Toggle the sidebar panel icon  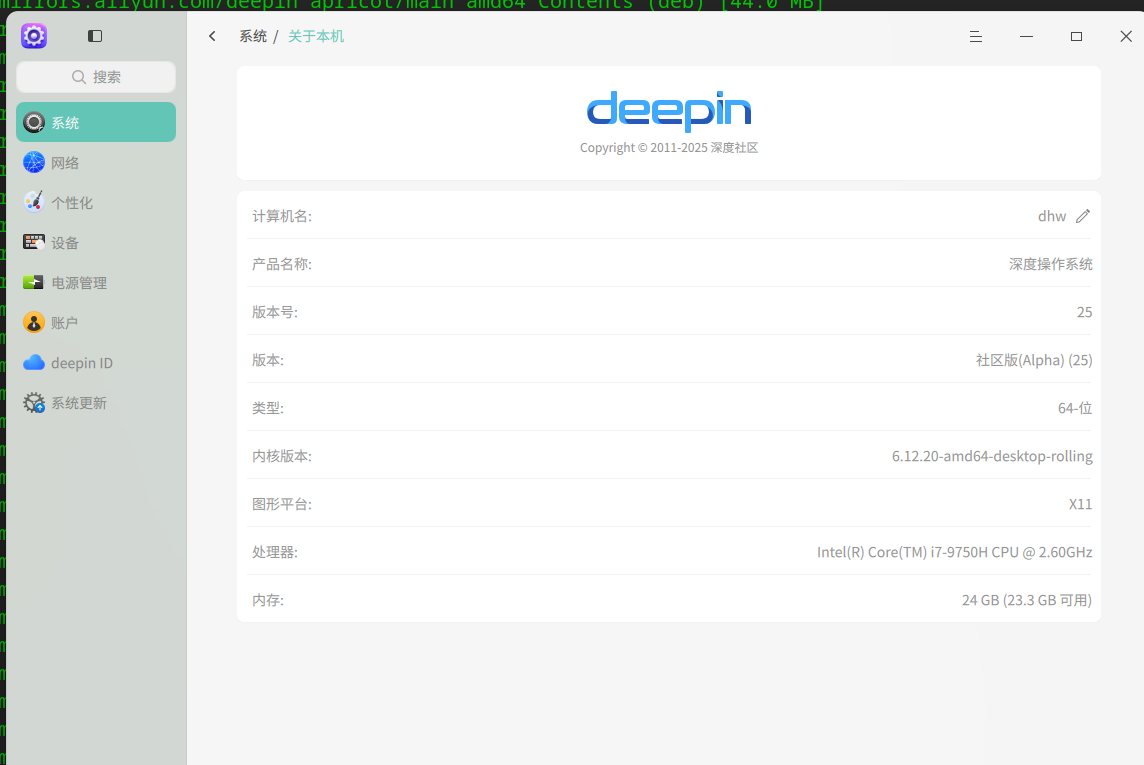(95, 36)
